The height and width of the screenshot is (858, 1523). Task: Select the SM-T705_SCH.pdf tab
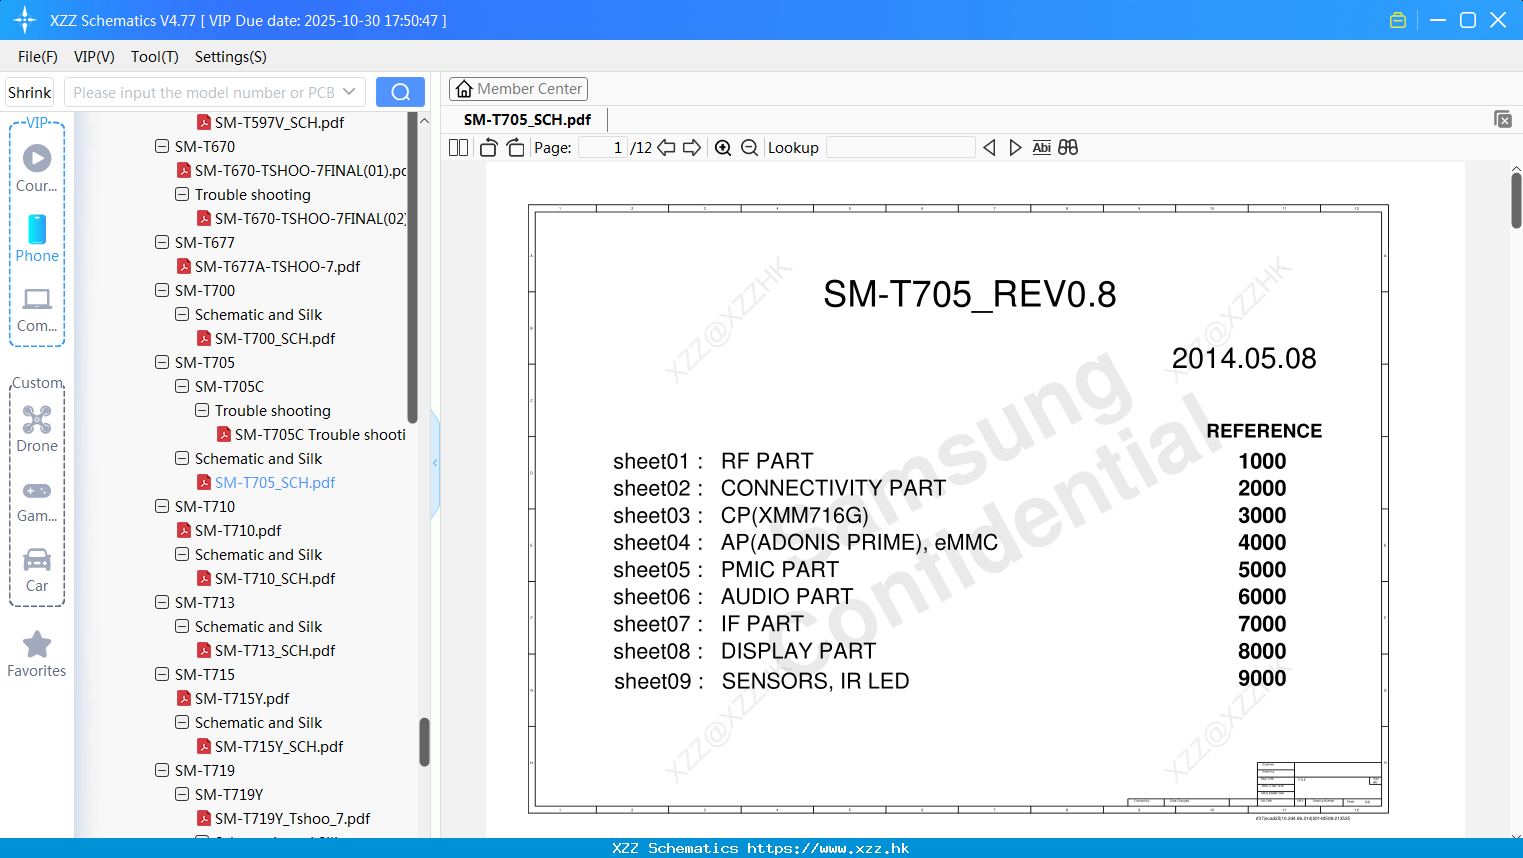point(527,120)
